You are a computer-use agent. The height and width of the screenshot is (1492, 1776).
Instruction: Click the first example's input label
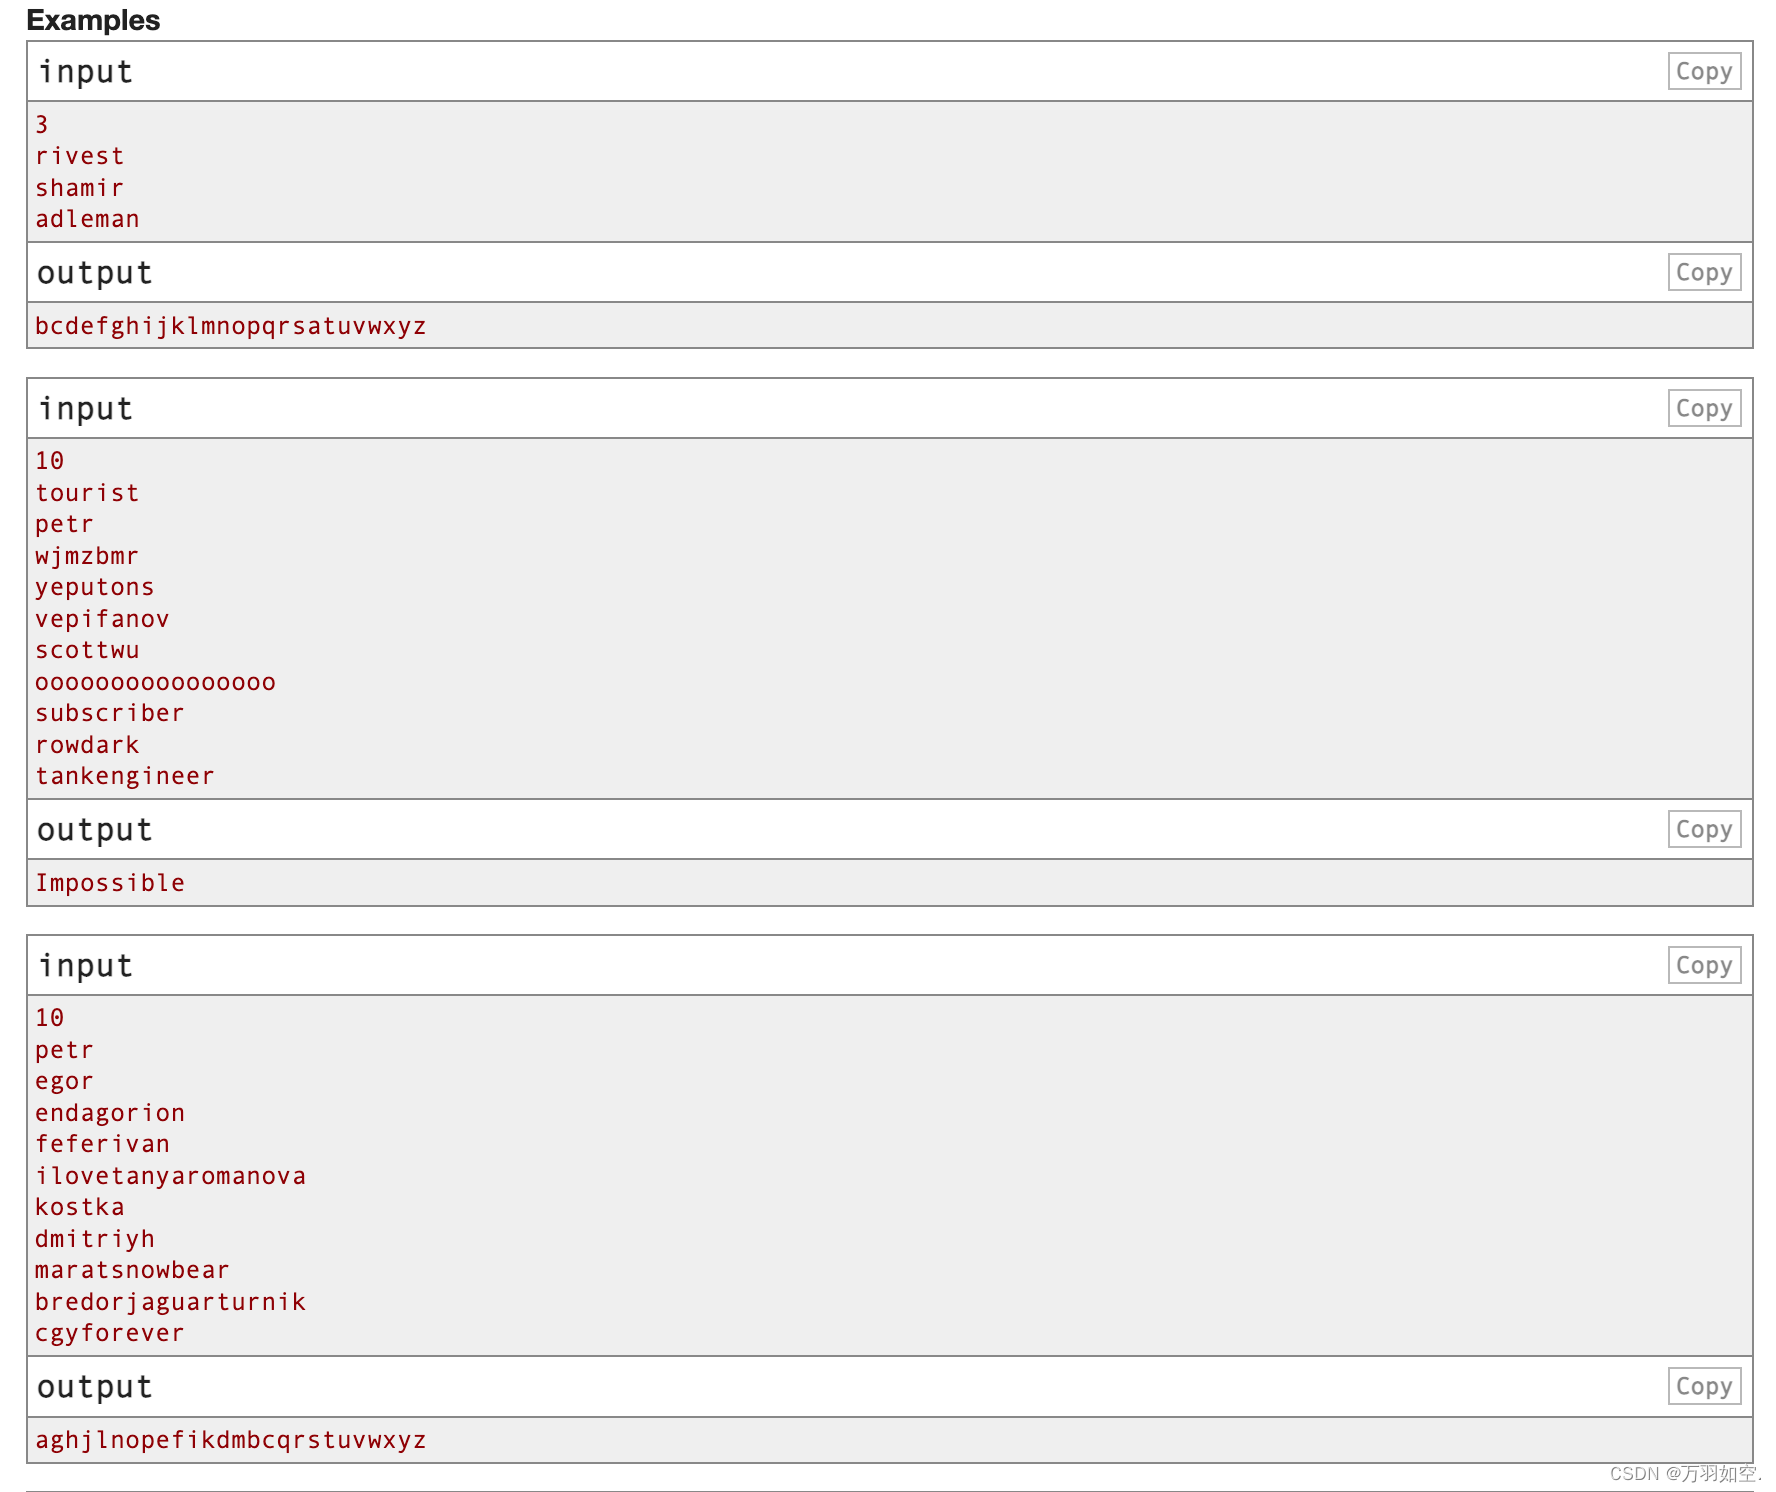85,71
